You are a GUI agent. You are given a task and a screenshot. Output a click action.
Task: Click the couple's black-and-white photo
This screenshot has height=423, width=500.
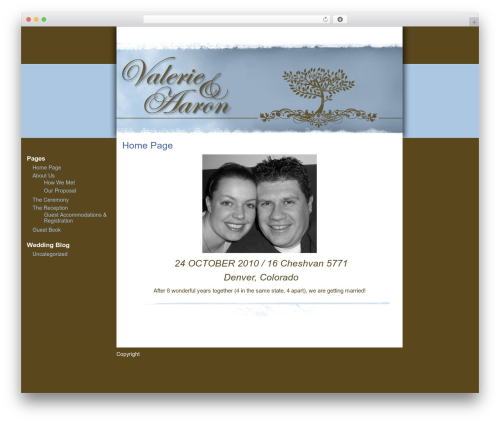(x=260, y=203)
